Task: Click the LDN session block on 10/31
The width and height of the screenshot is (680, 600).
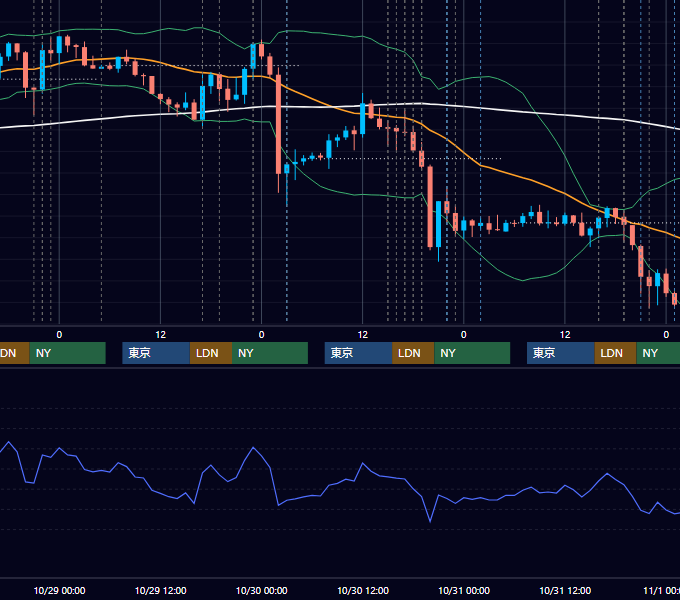Action: (x=615, y=353)
